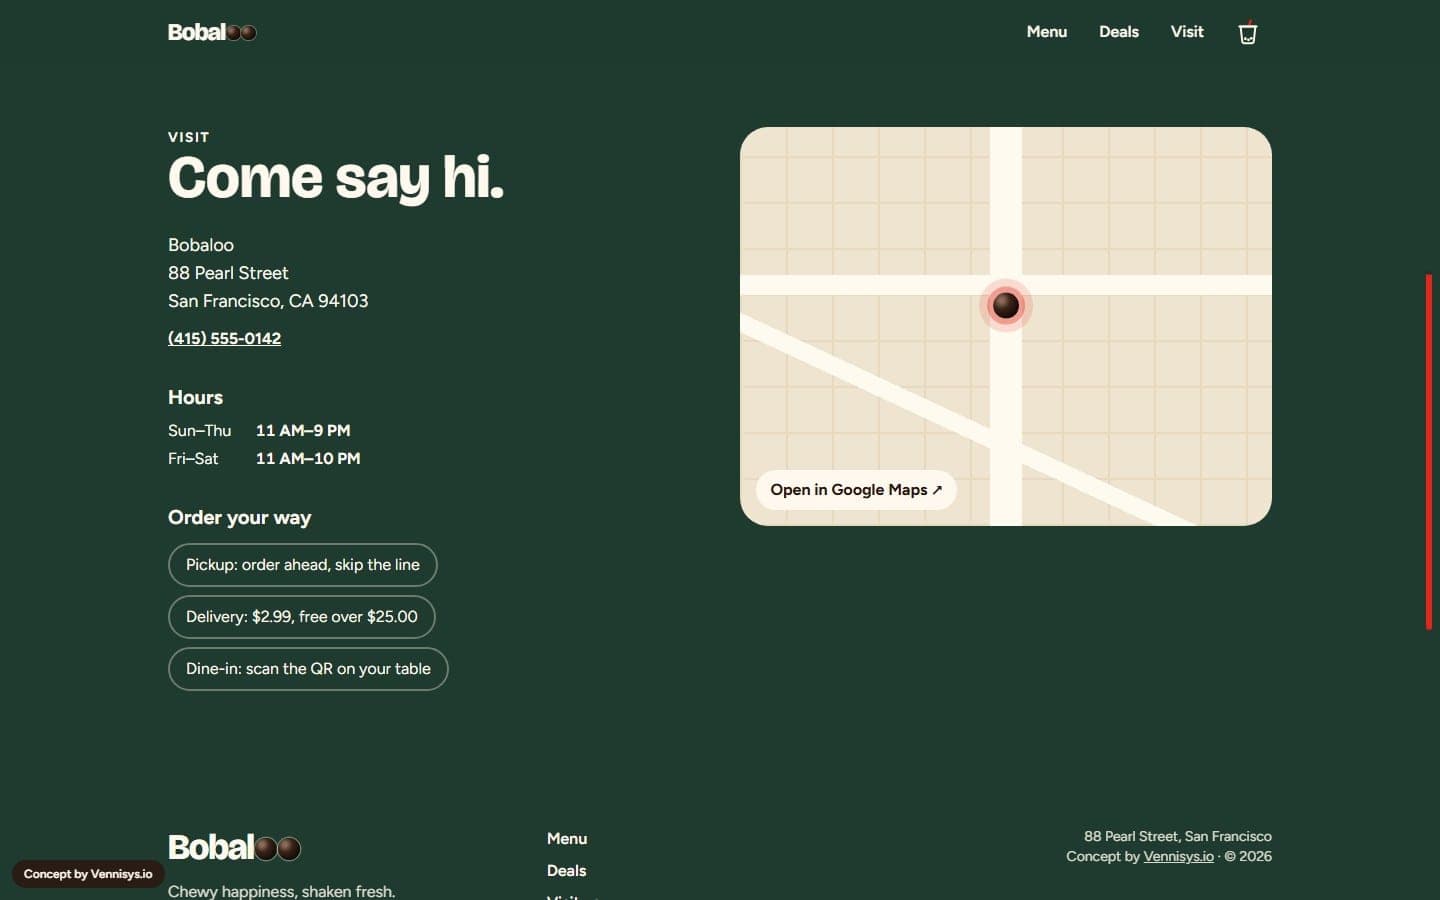Open the cart cup icon in header
Screen dimensions: 1440x900
click(x=1247, y=33)
